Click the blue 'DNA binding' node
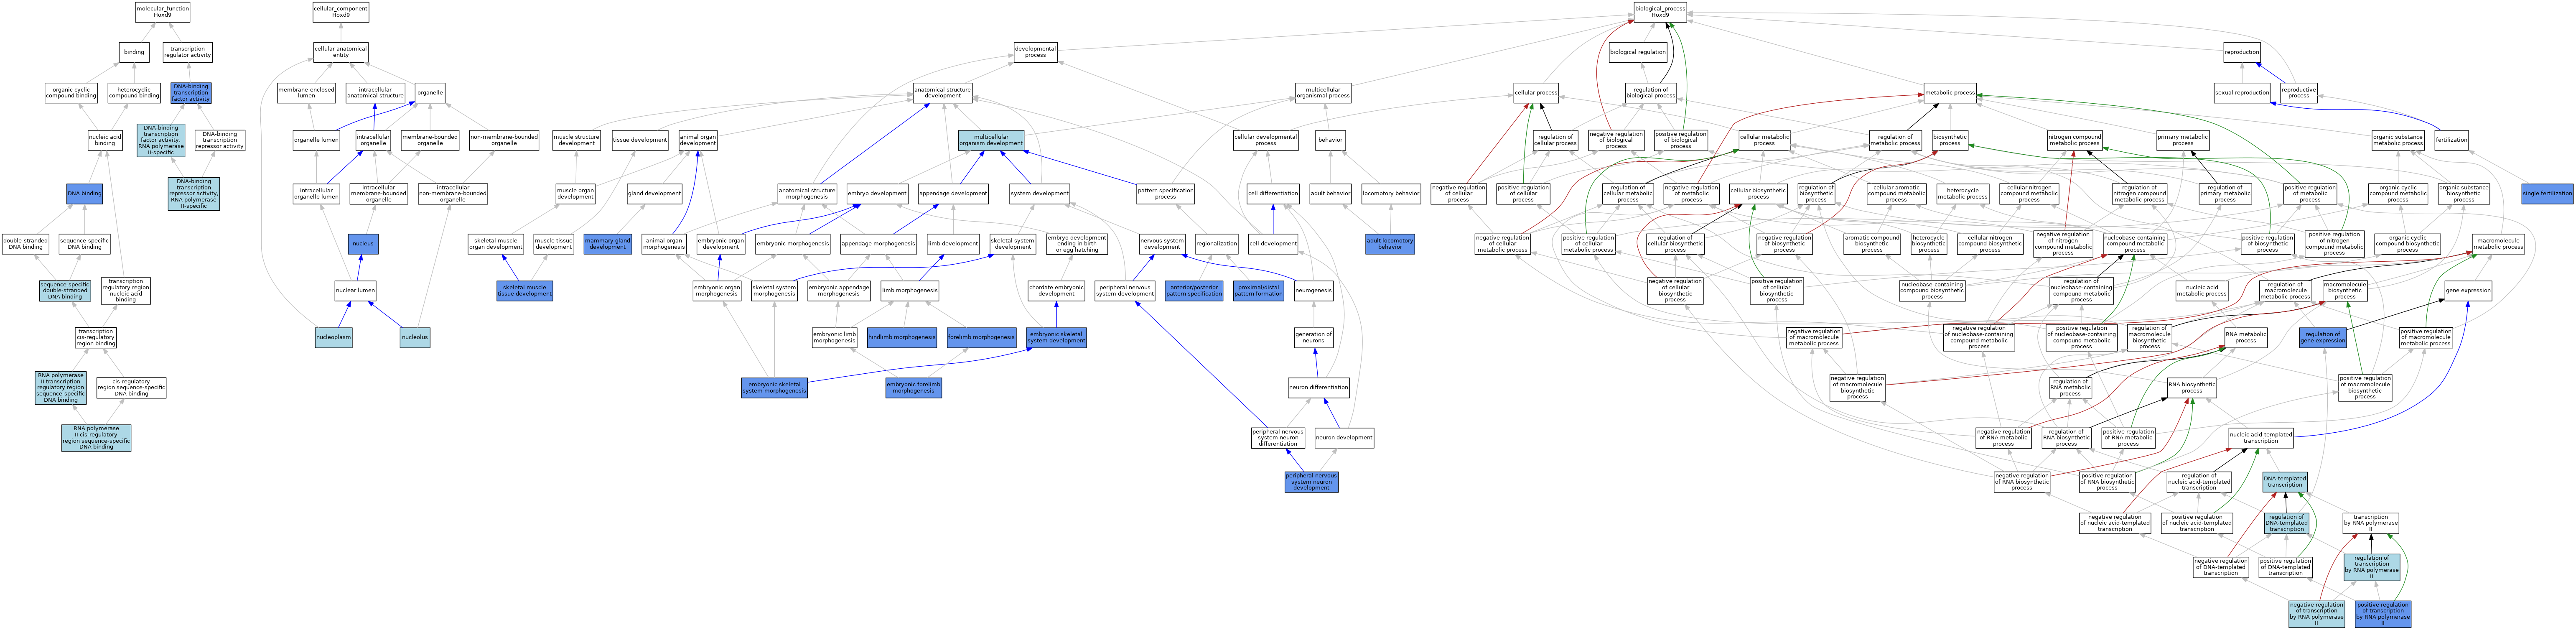Image resolution: width=2576 pixels, height=630 pixels. click(x=85, y=193)
